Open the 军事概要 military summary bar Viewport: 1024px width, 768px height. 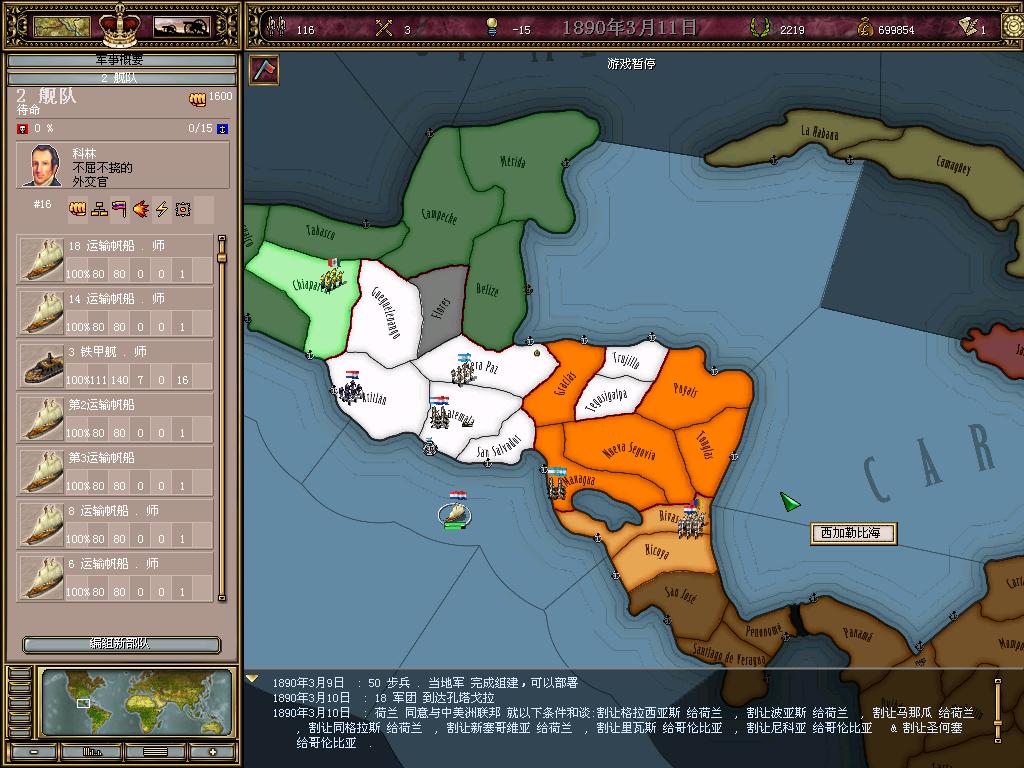point(121,60)
